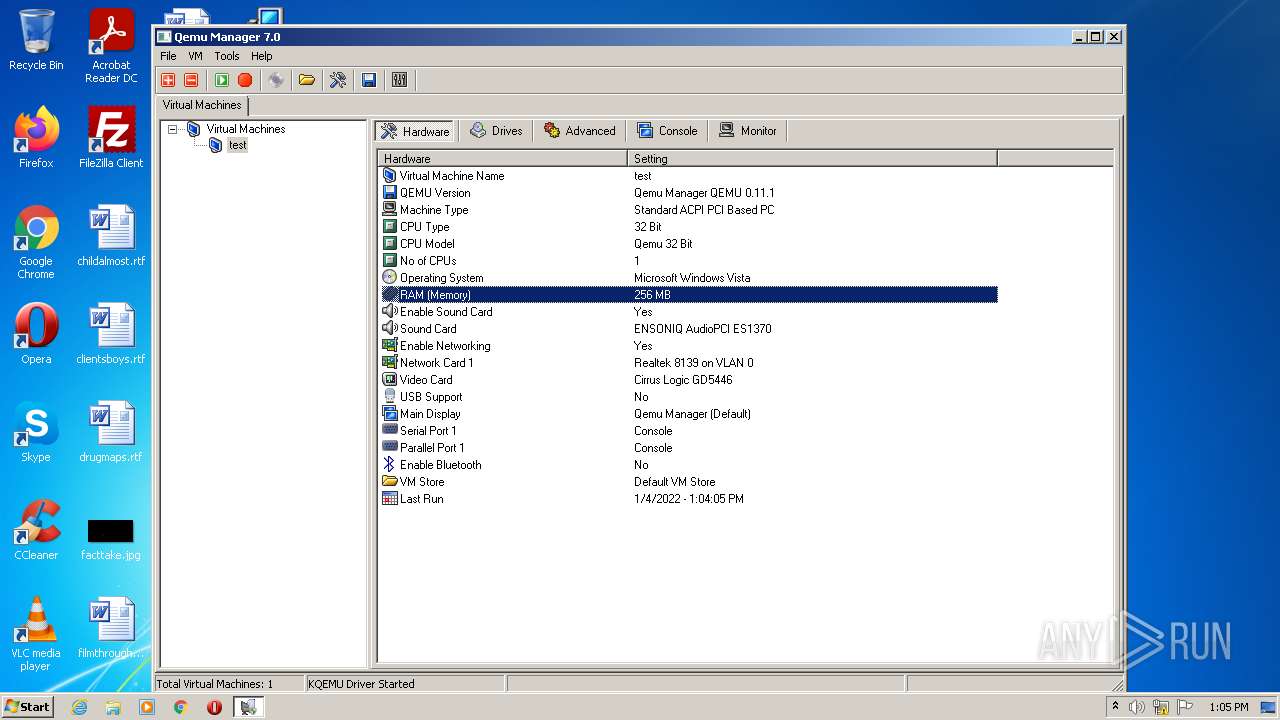Open the tools wrench-and-screwdriver toolbar icon

(x=338, y=80)
